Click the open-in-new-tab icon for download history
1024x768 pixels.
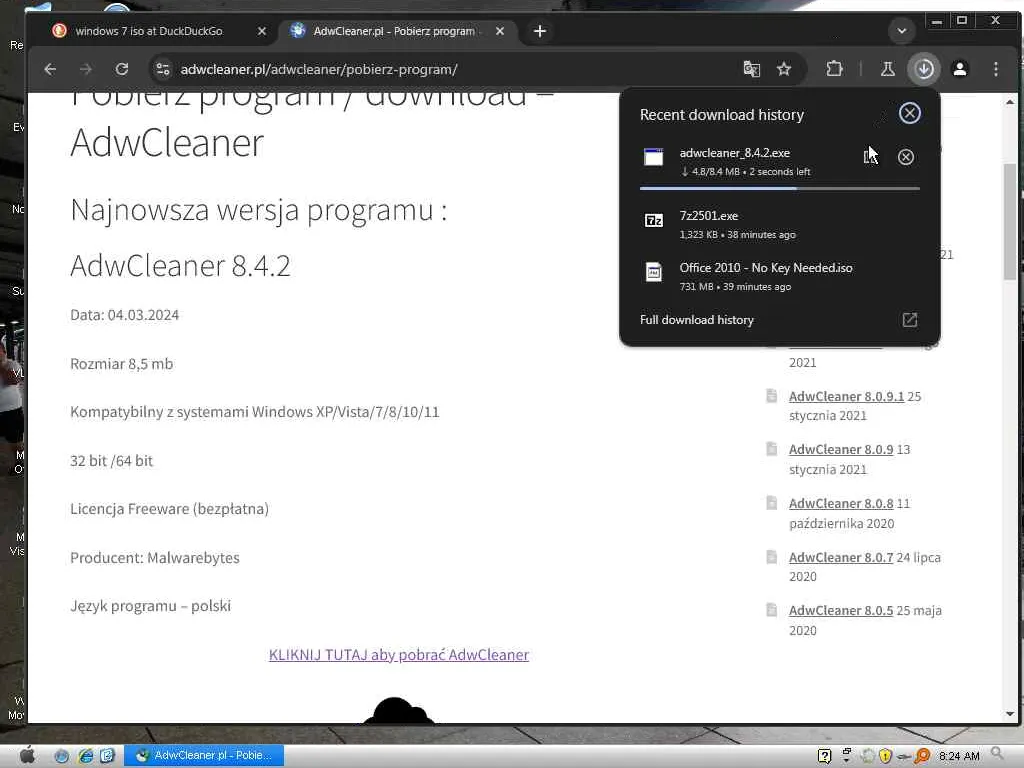[x=910, y=320]
